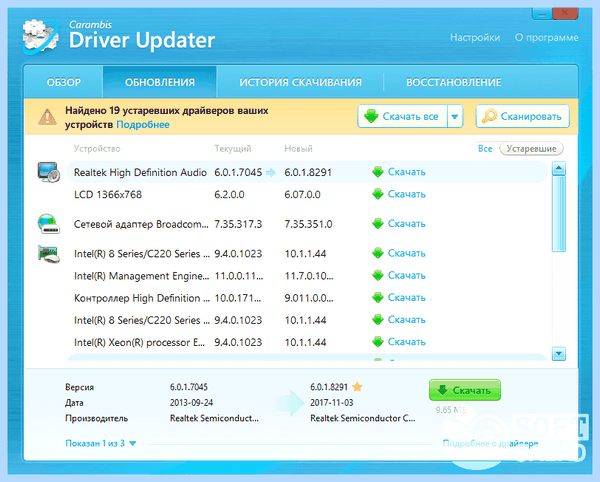The width and height of the screenshot is (600, 482).
Task: Select the Сетевой адаптер Broadcom row
Action: click(307, 224)
